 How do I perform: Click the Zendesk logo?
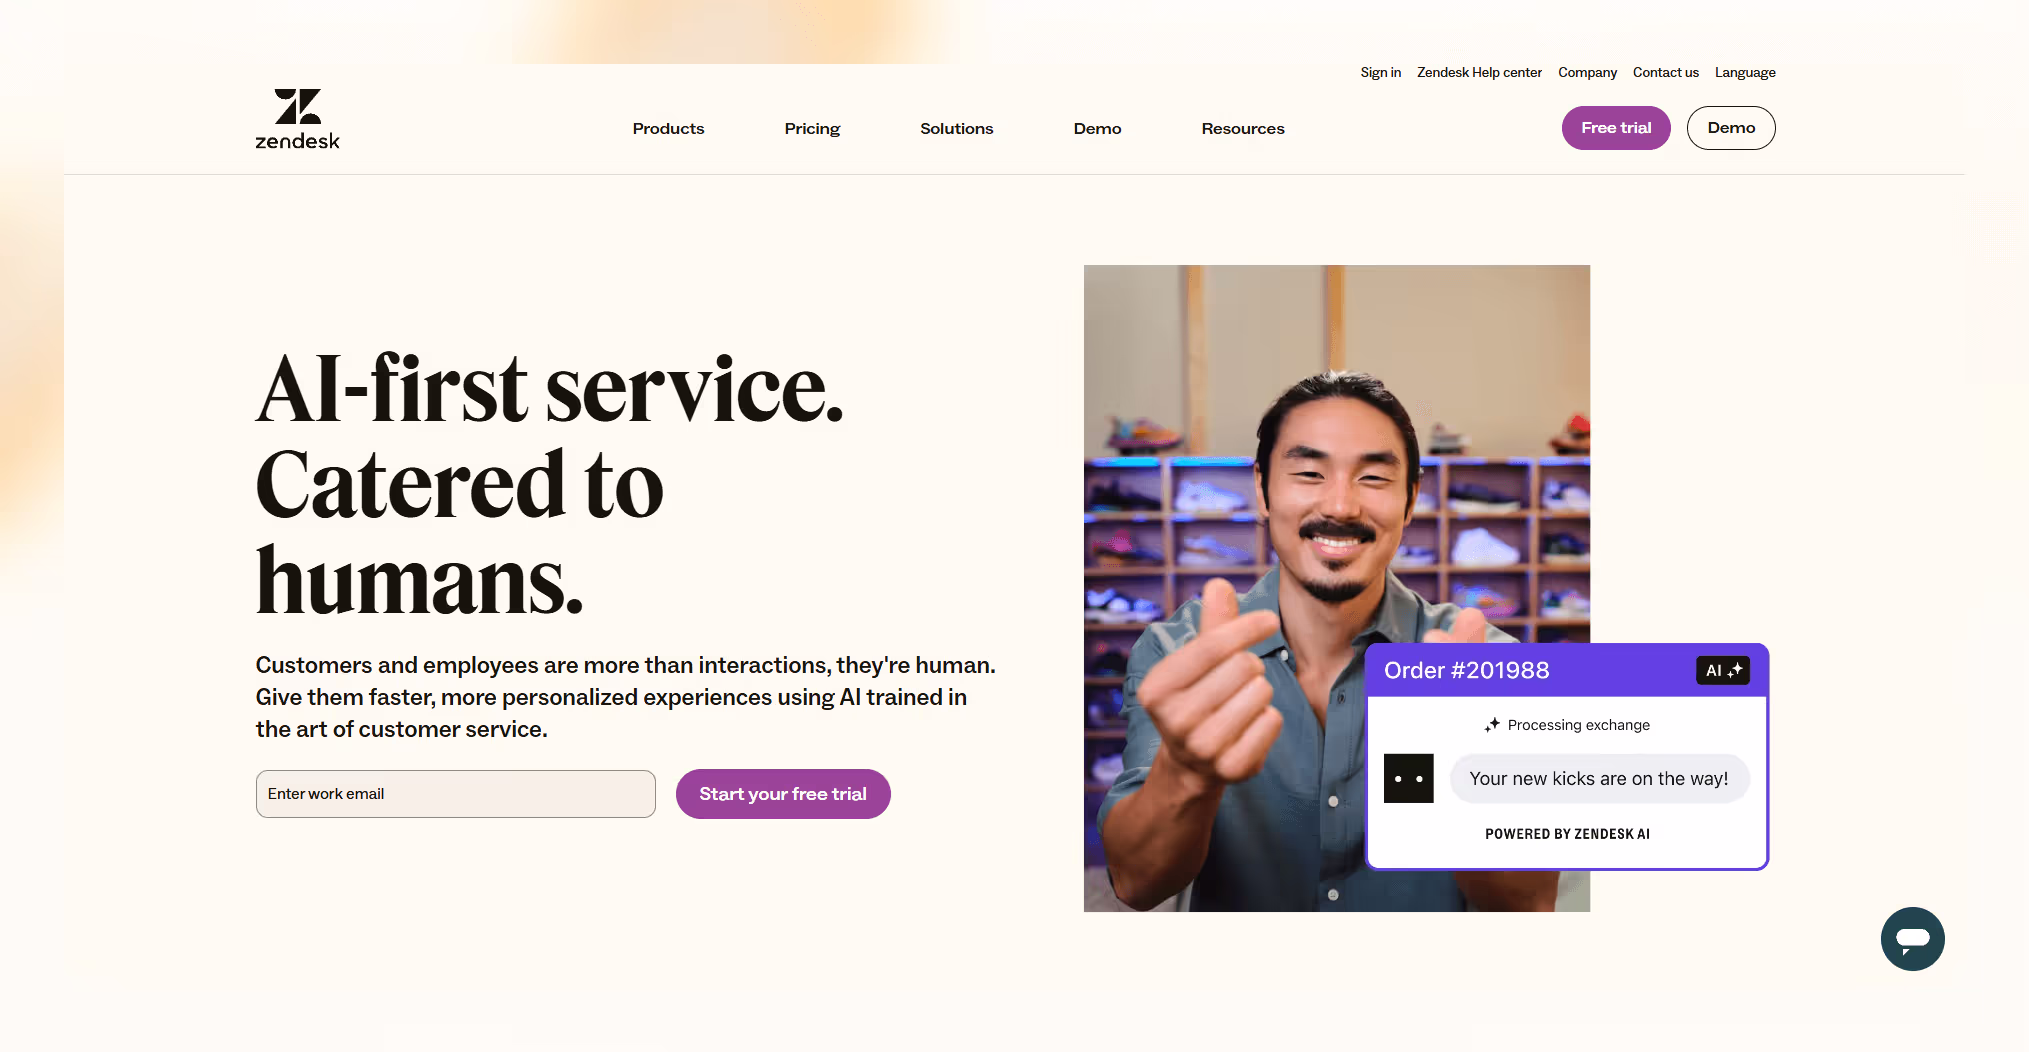point(297,119)
